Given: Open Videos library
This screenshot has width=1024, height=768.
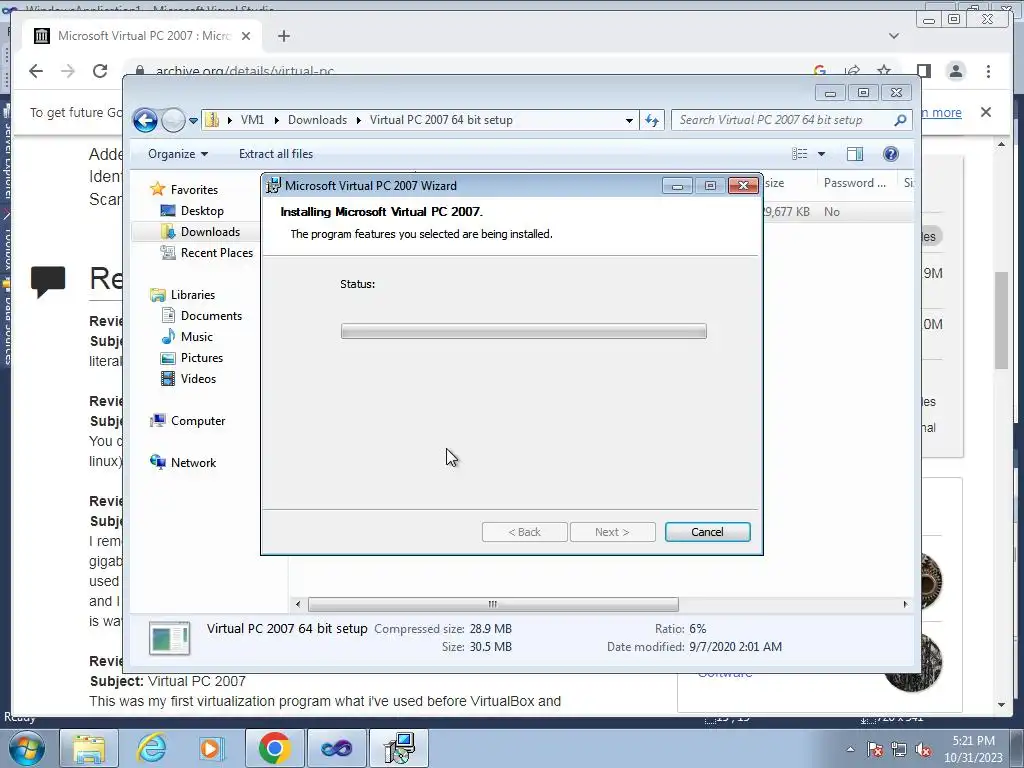Looking at the screenshot, I should click(x=198, y=379).
